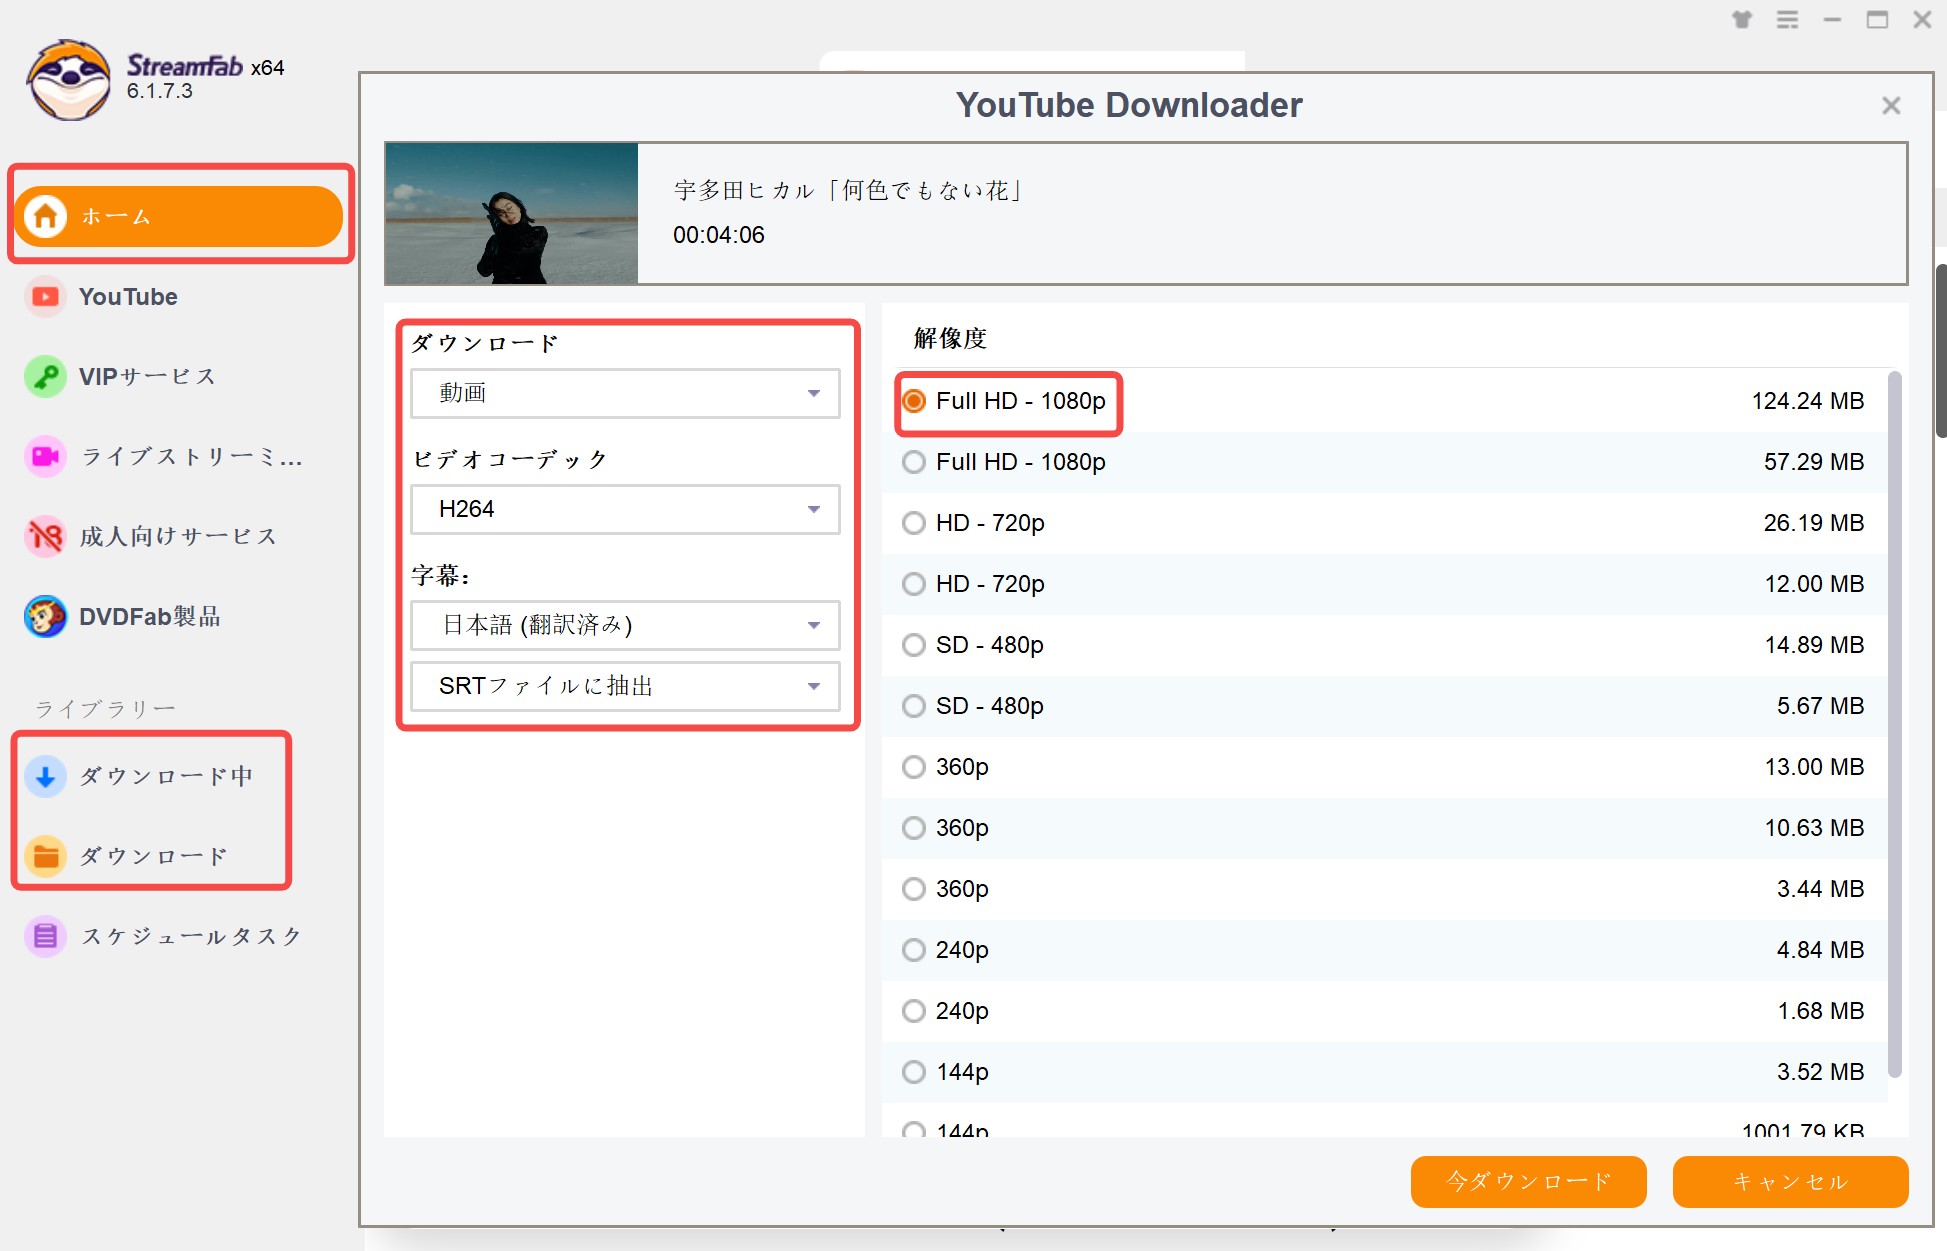
Task: Close the YouTube Downloader dialog
Action: pyautogui.click(x=1890, y=105)
